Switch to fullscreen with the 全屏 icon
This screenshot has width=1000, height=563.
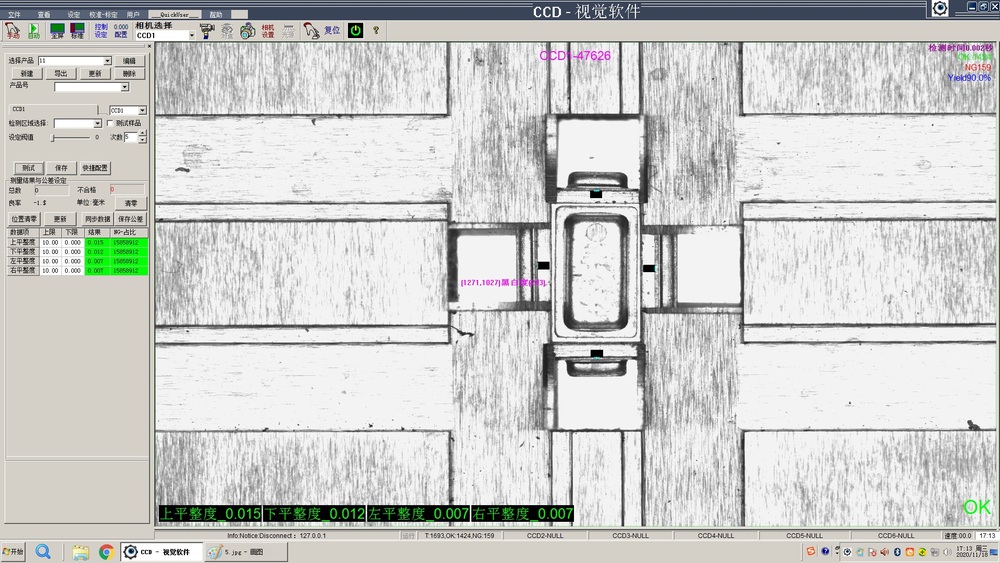click(57, 31)
